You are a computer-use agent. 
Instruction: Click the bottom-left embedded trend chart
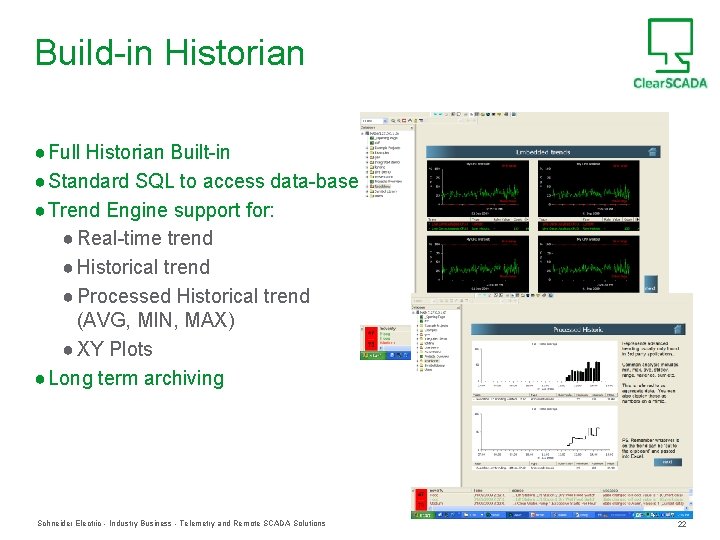click(x=478, y=264)
